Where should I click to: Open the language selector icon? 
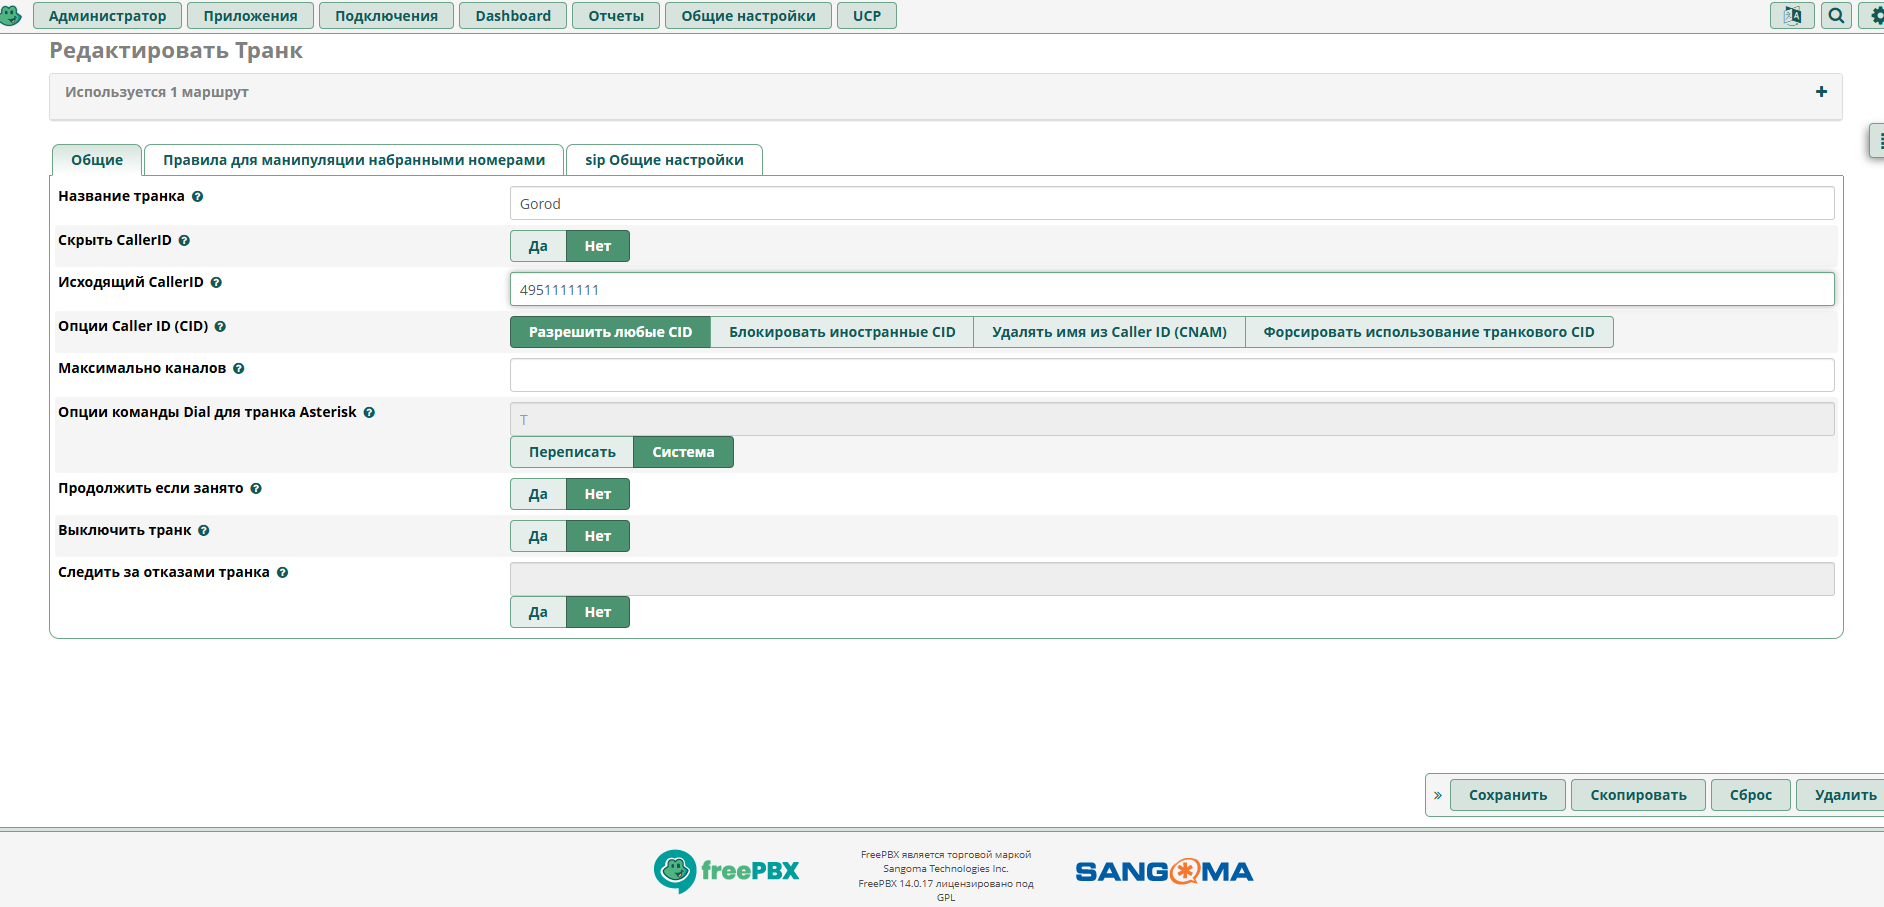point(1792,16)
